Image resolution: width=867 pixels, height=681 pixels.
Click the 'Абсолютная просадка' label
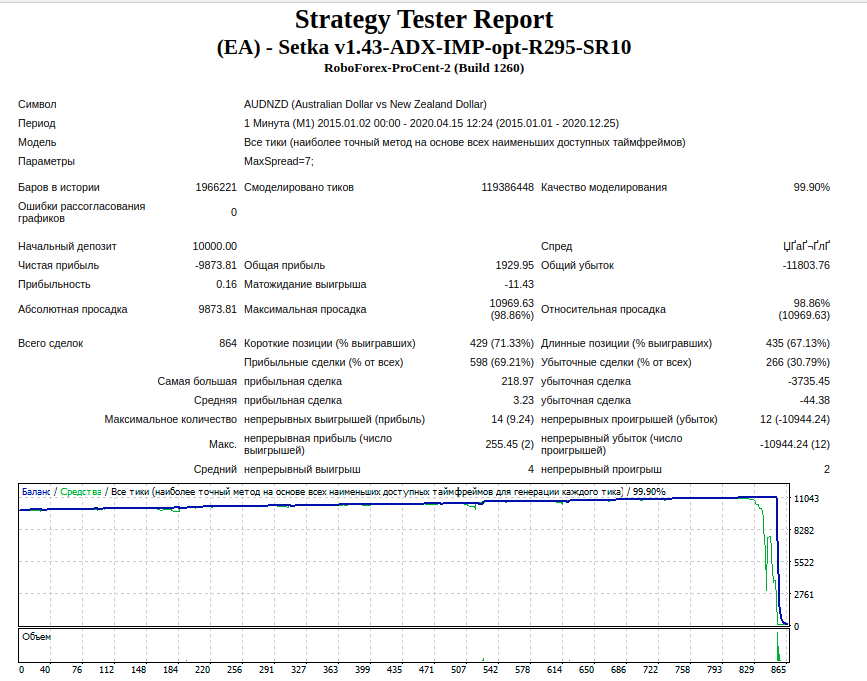pyautogui.click(x=72, y=310)
